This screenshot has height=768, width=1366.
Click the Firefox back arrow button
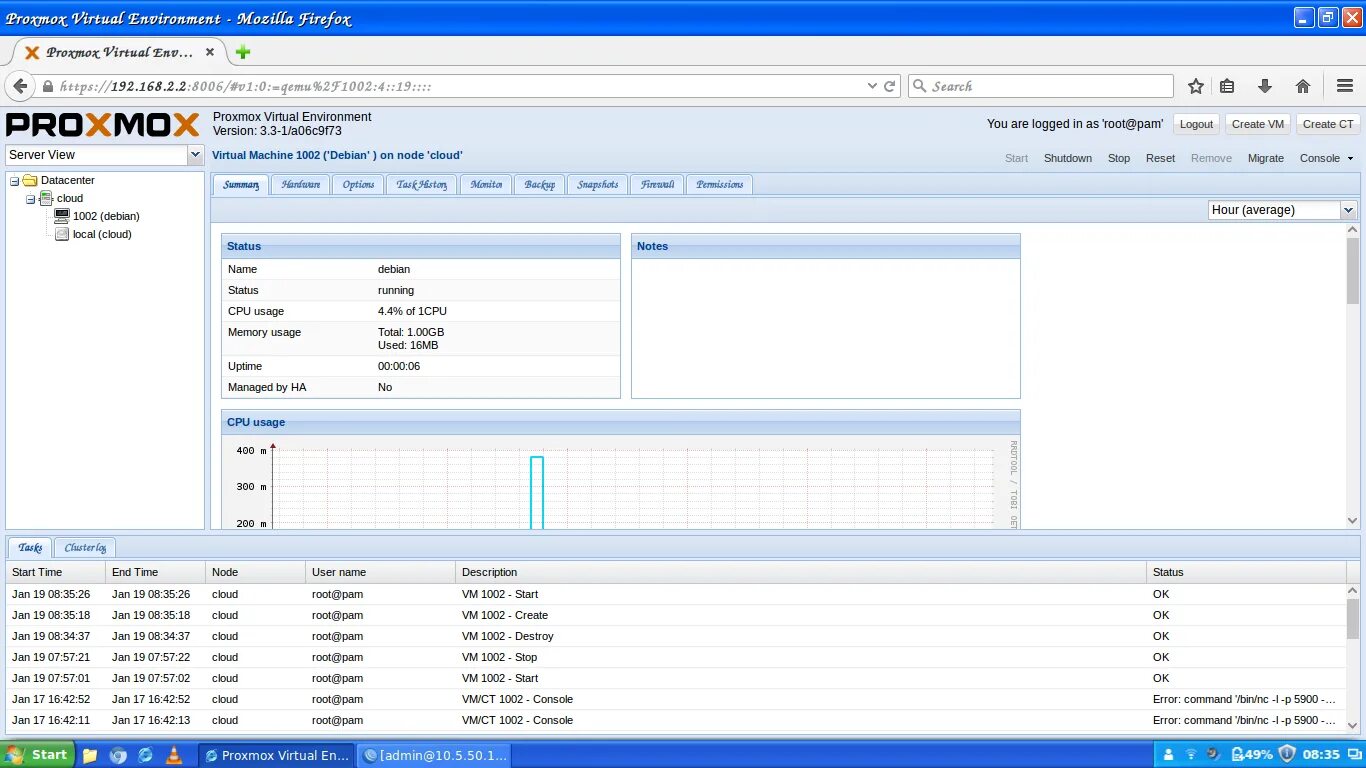point(20,86)
